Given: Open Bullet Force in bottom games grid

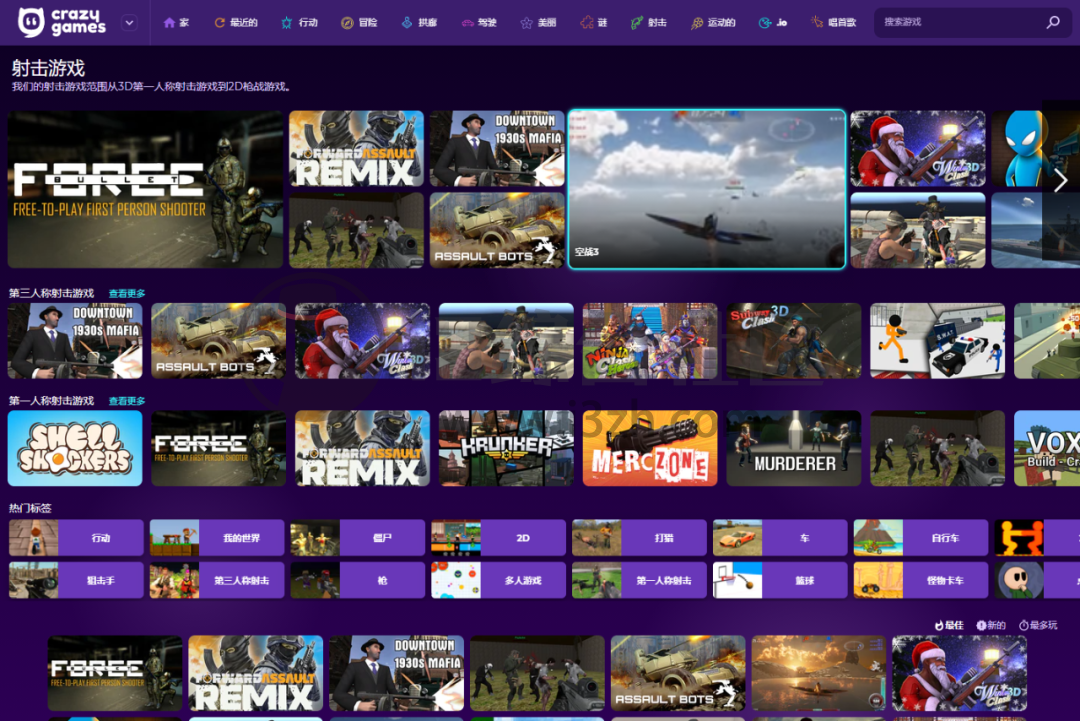Looking at the screenshot, I should (x=115, y=673).
